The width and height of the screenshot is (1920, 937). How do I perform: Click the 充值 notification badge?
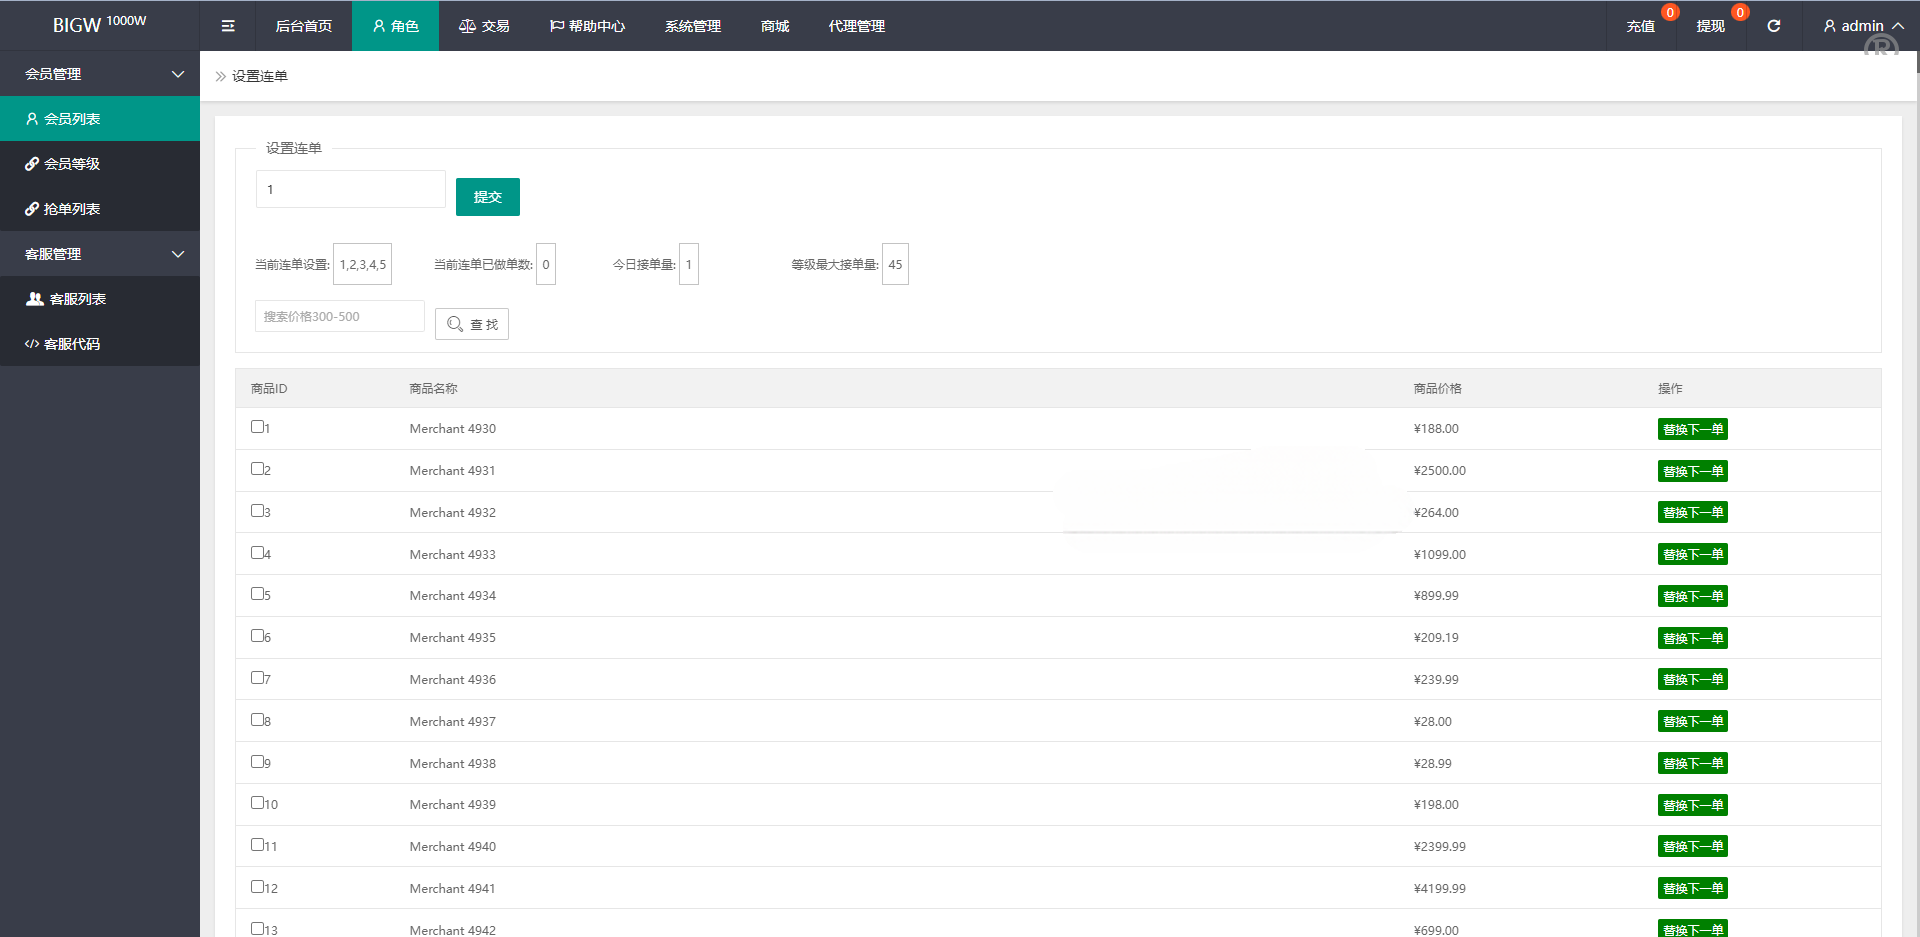click(x=1669, y=13)
